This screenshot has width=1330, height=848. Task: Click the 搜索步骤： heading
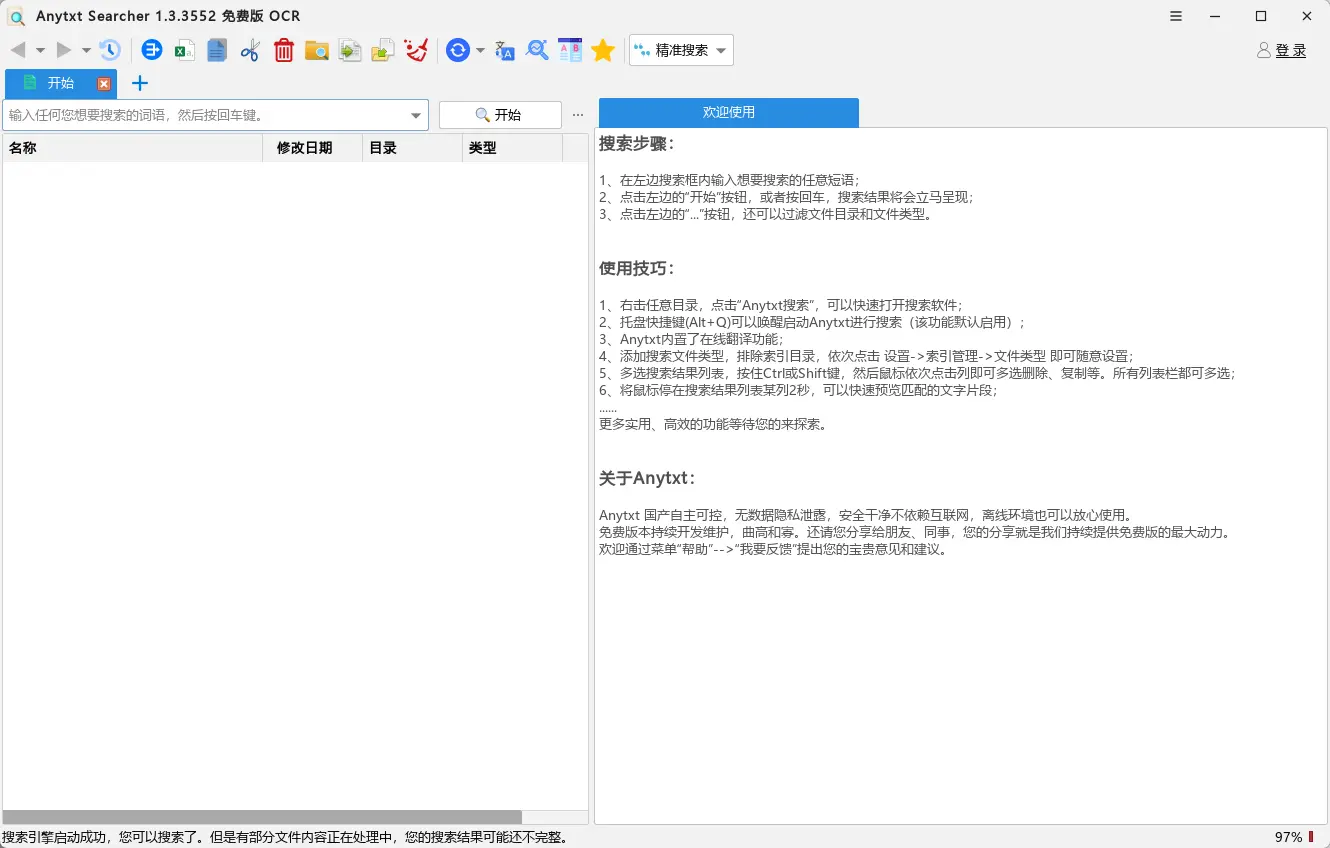click(x=637, y=144)
